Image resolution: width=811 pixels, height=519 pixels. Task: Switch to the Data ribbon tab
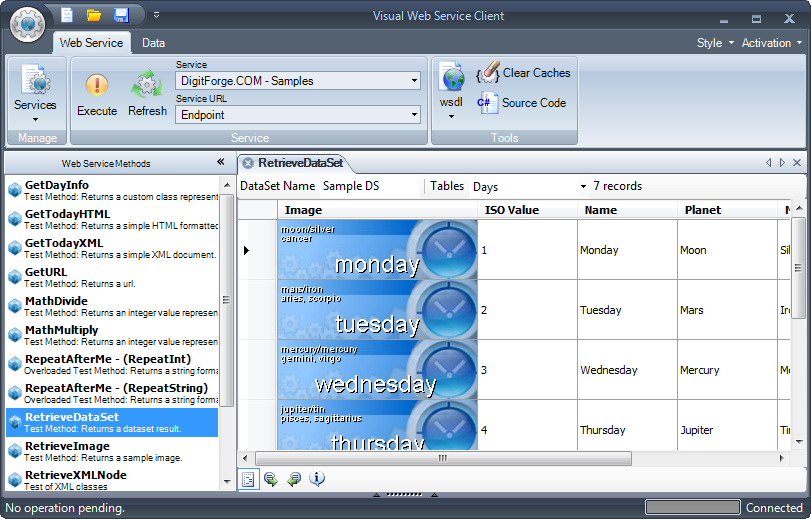click(x=153, y=43)
